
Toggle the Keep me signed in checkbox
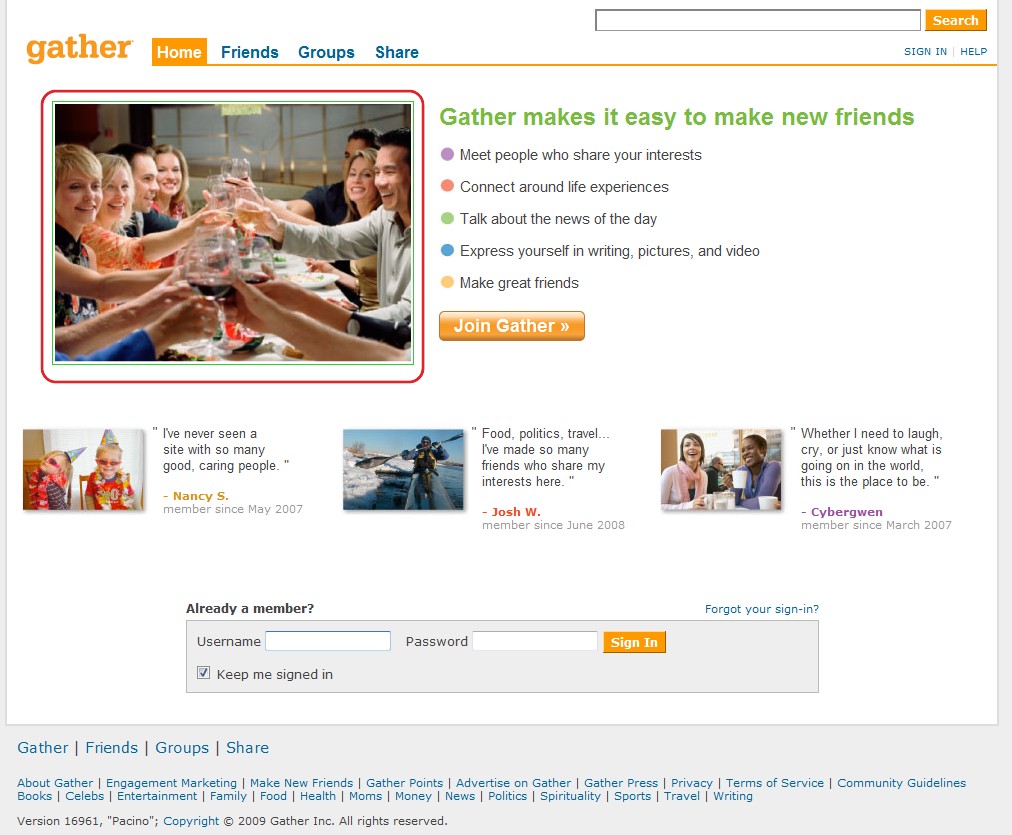click(203, 673)
